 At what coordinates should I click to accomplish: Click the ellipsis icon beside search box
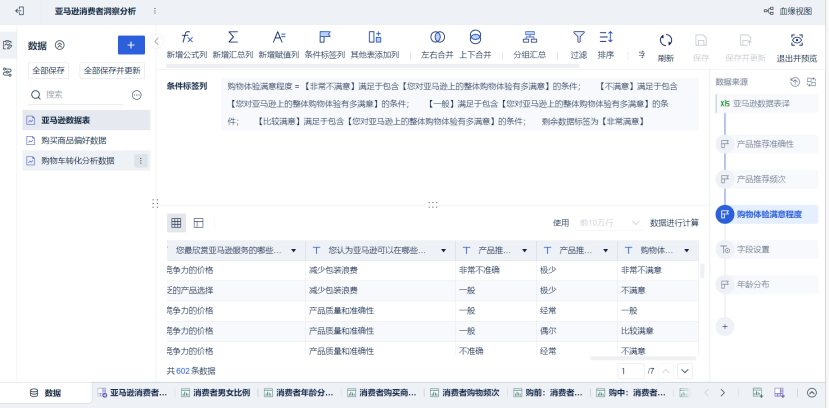click(x=136, y=95)
